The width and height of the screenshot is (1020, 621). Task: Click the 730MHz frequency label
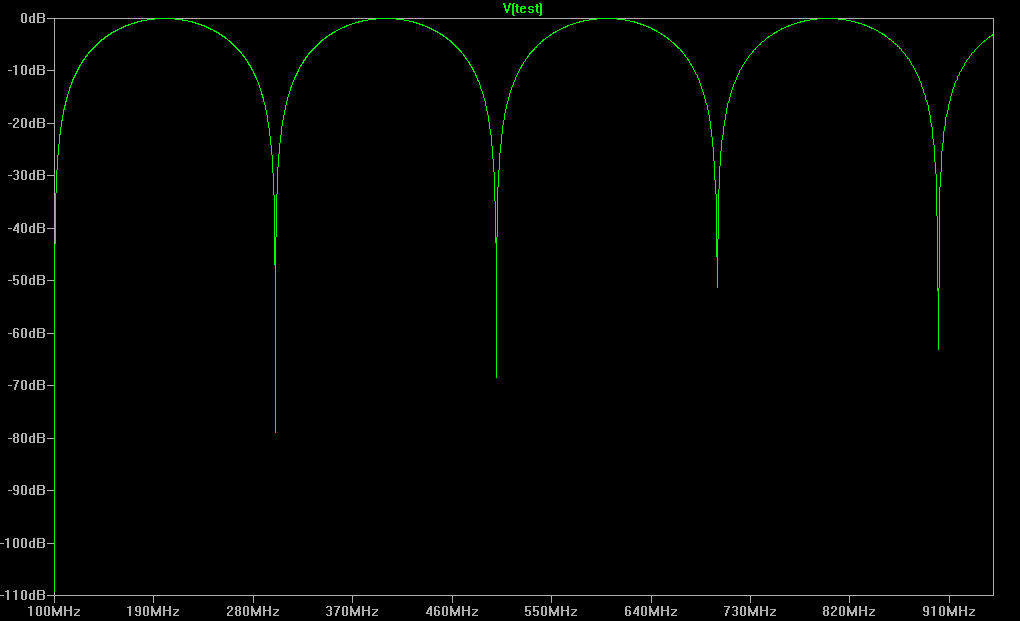tap(750, 611)
